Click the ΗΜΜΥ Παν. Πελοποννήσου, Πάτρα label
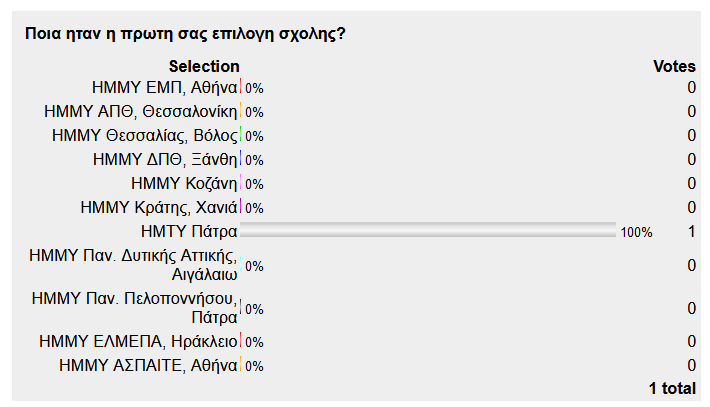This screenshot has height=407, width=710. [x=134, y=308]
